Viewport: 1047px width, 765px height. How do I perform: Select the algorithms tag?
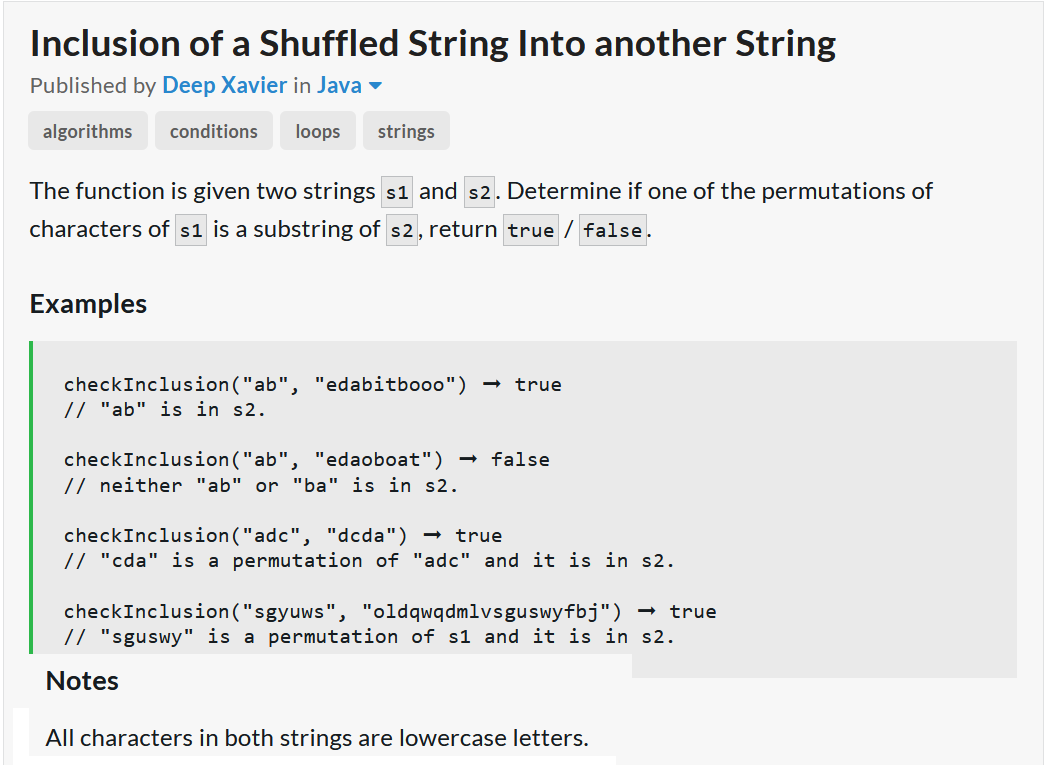point(88,131)
